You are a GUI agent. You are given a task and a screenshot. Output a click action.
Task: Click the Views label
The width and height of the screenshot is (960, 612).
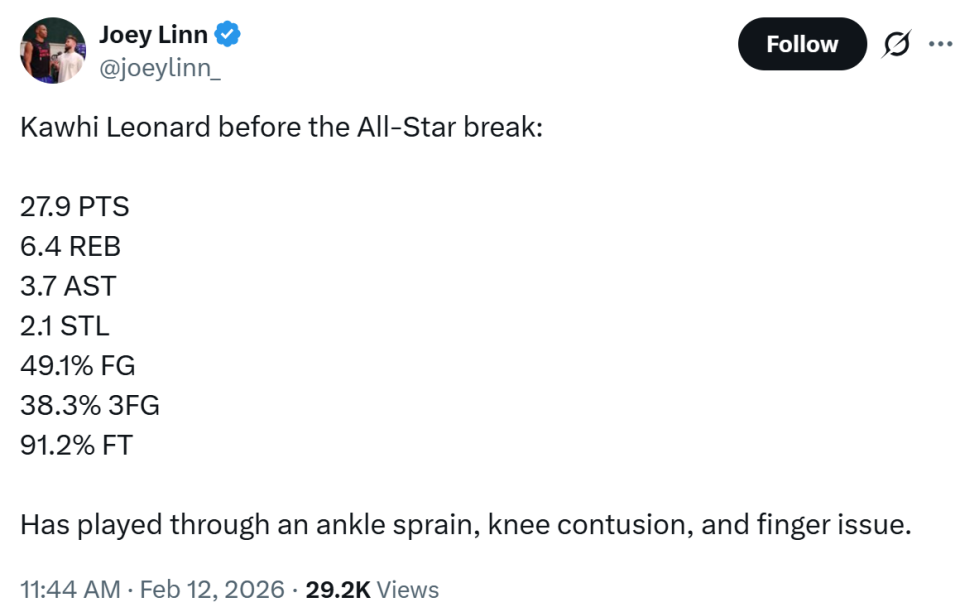coord(408,589)
